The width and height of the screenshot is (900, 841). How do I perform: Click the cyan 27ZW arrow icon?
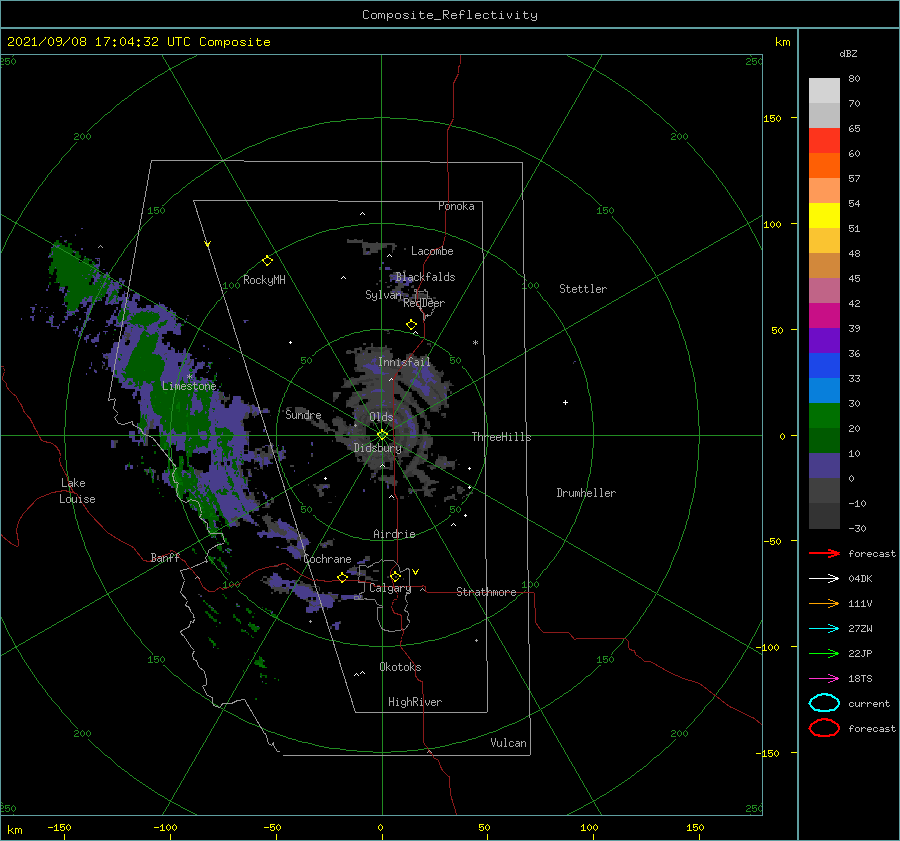tap(824, 629)
